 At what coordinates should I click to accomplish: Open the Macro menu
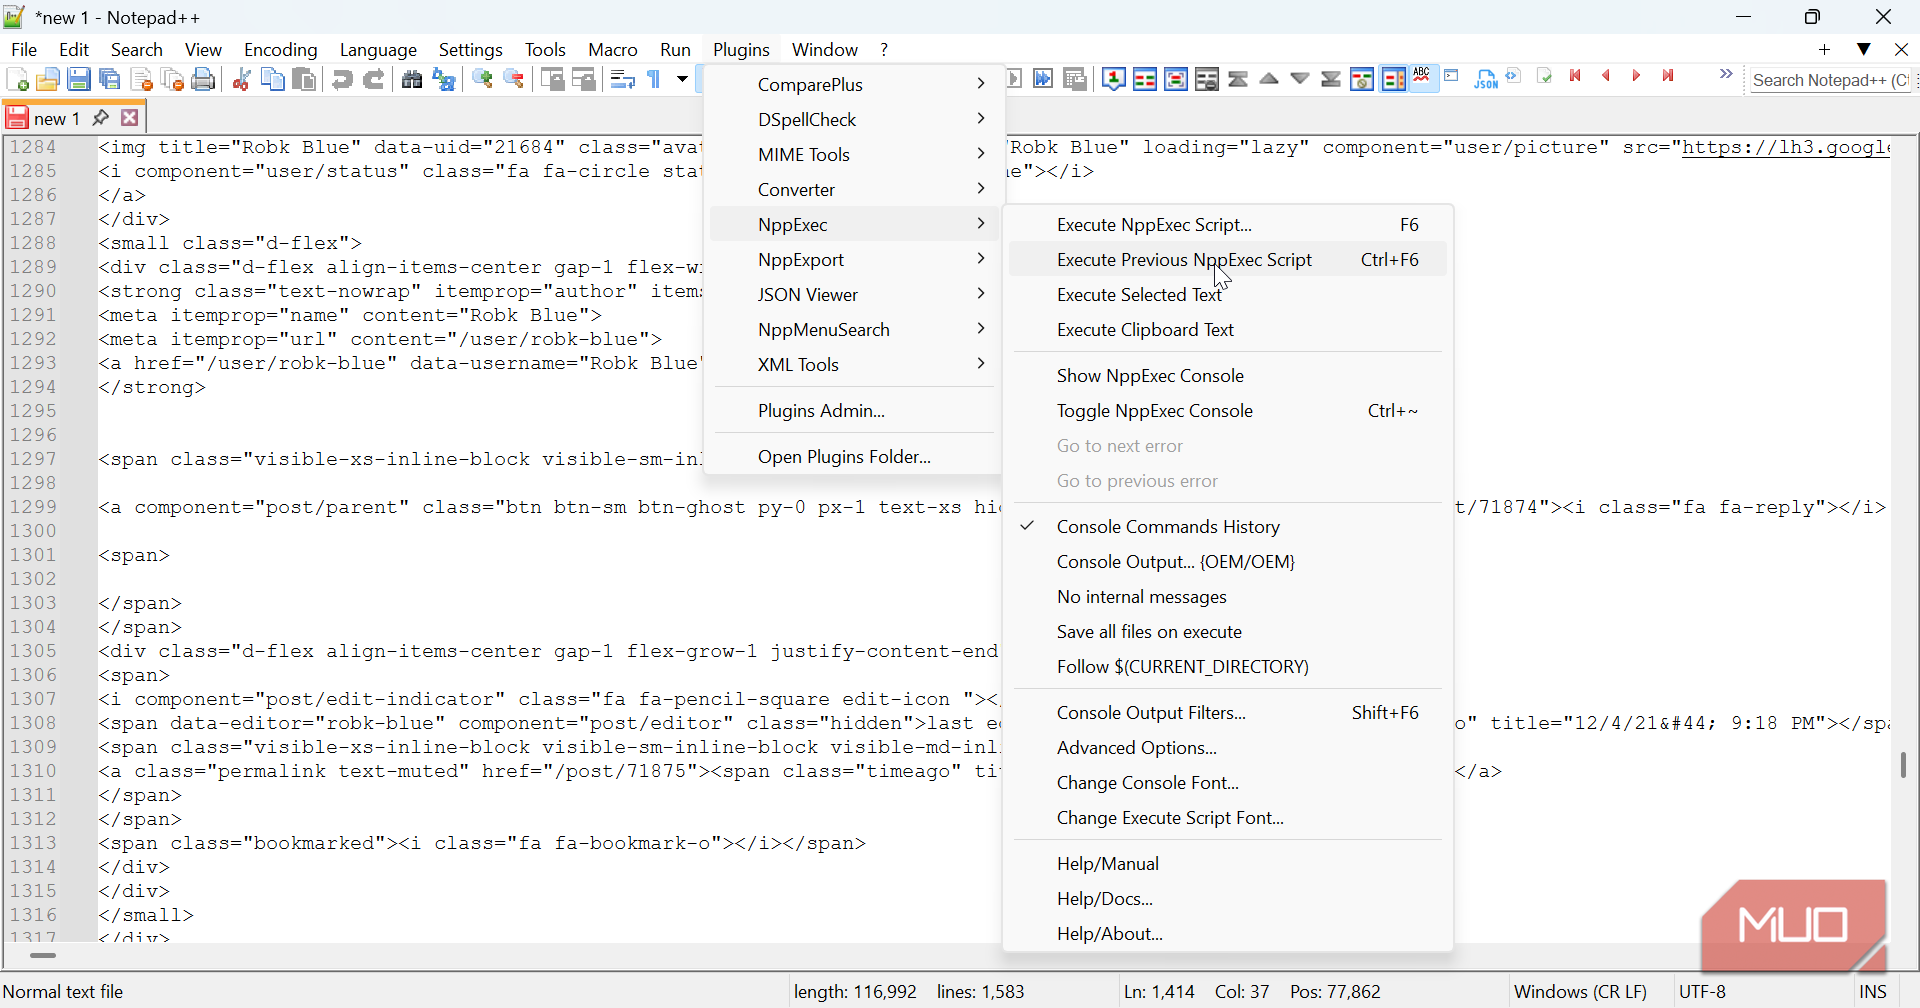pos(613,50)
